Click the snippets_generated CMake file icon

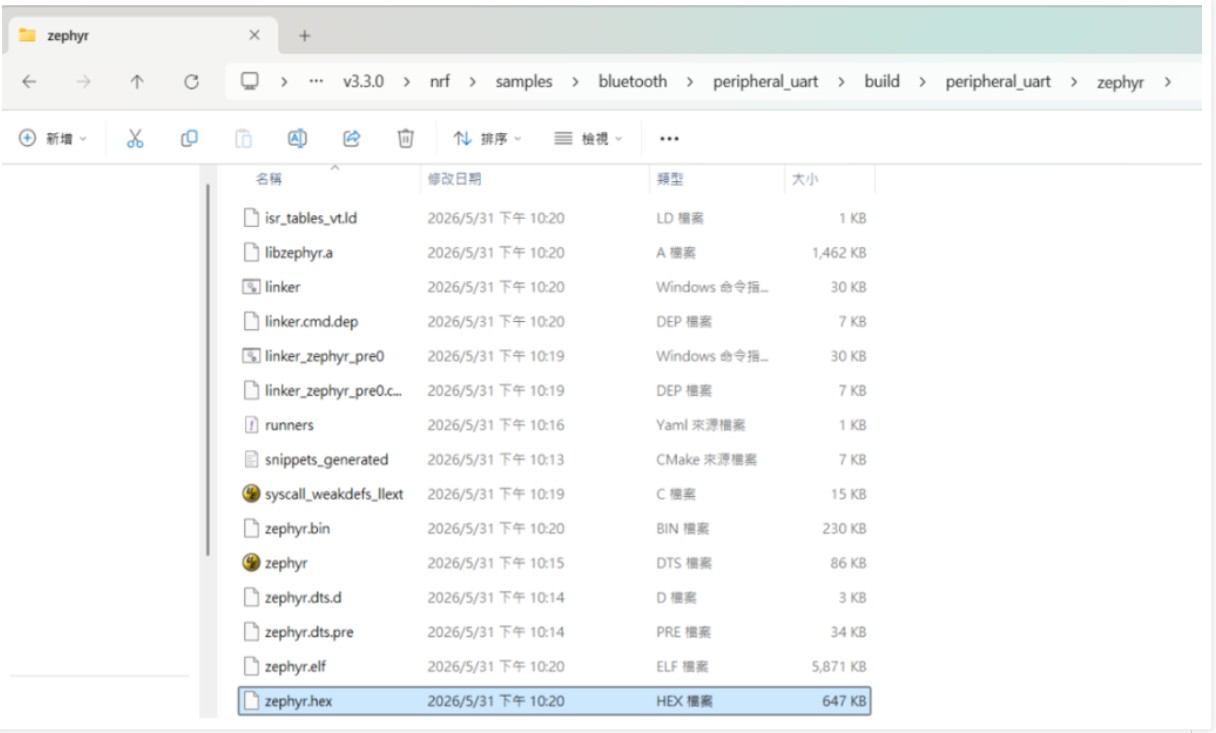251,459
